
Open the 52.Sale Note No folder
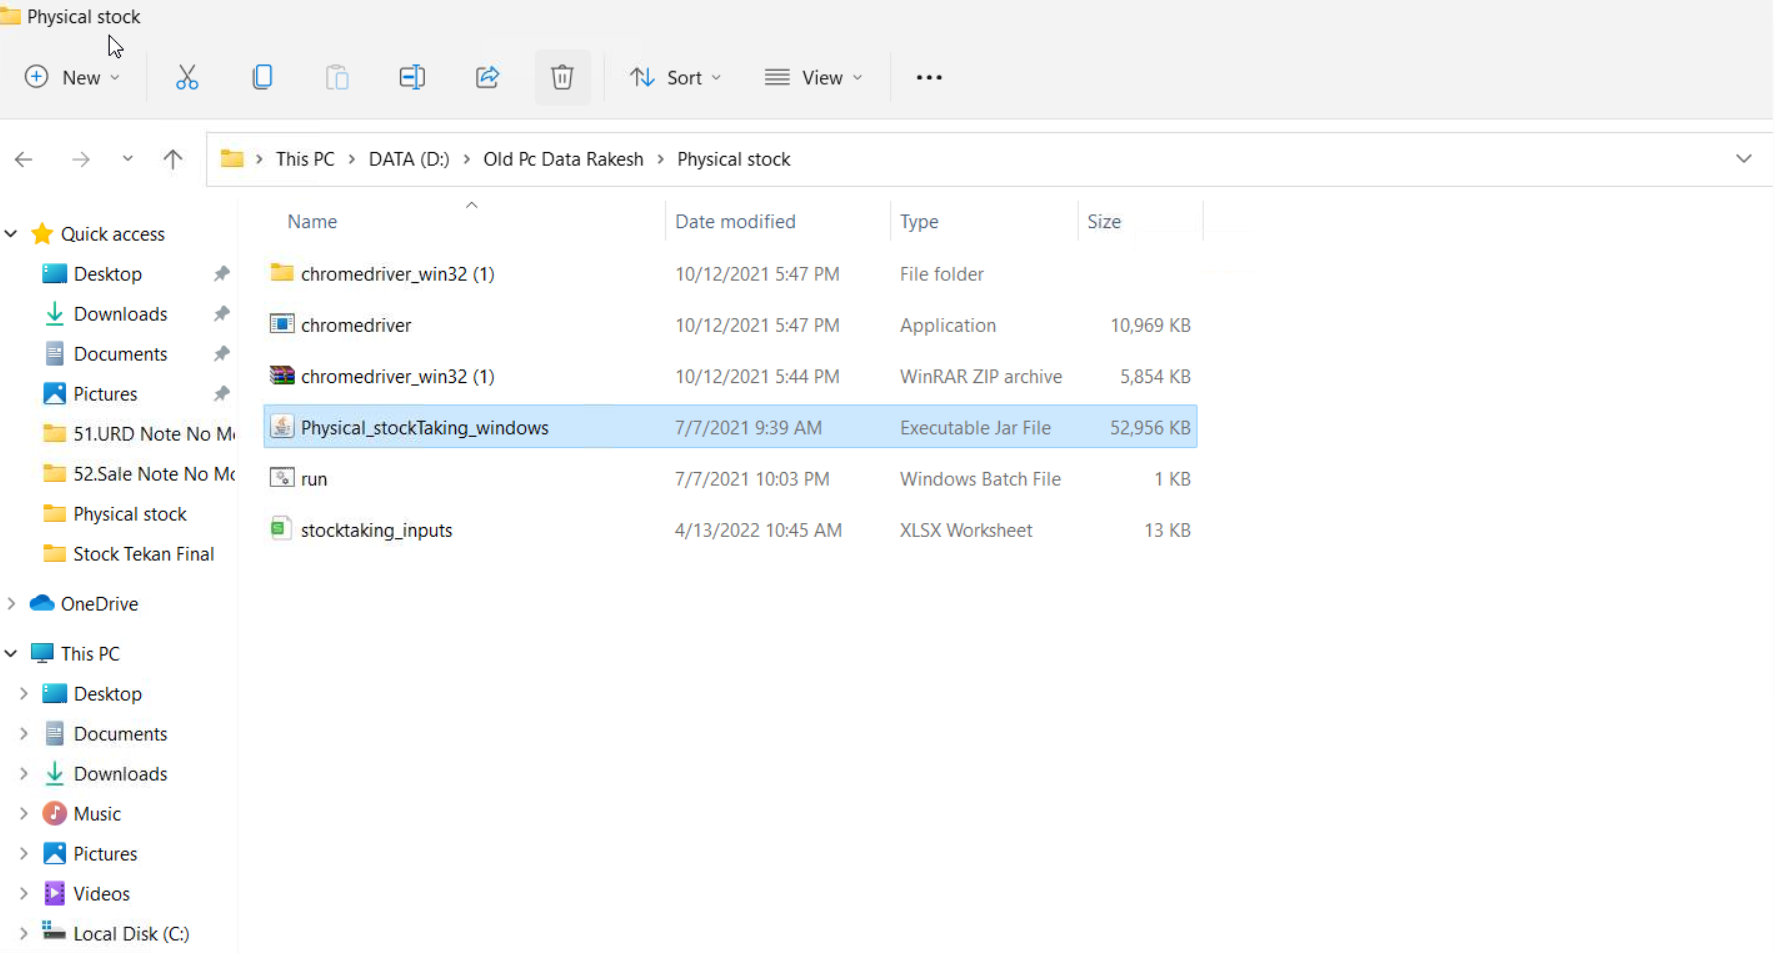tap(138, 473)
